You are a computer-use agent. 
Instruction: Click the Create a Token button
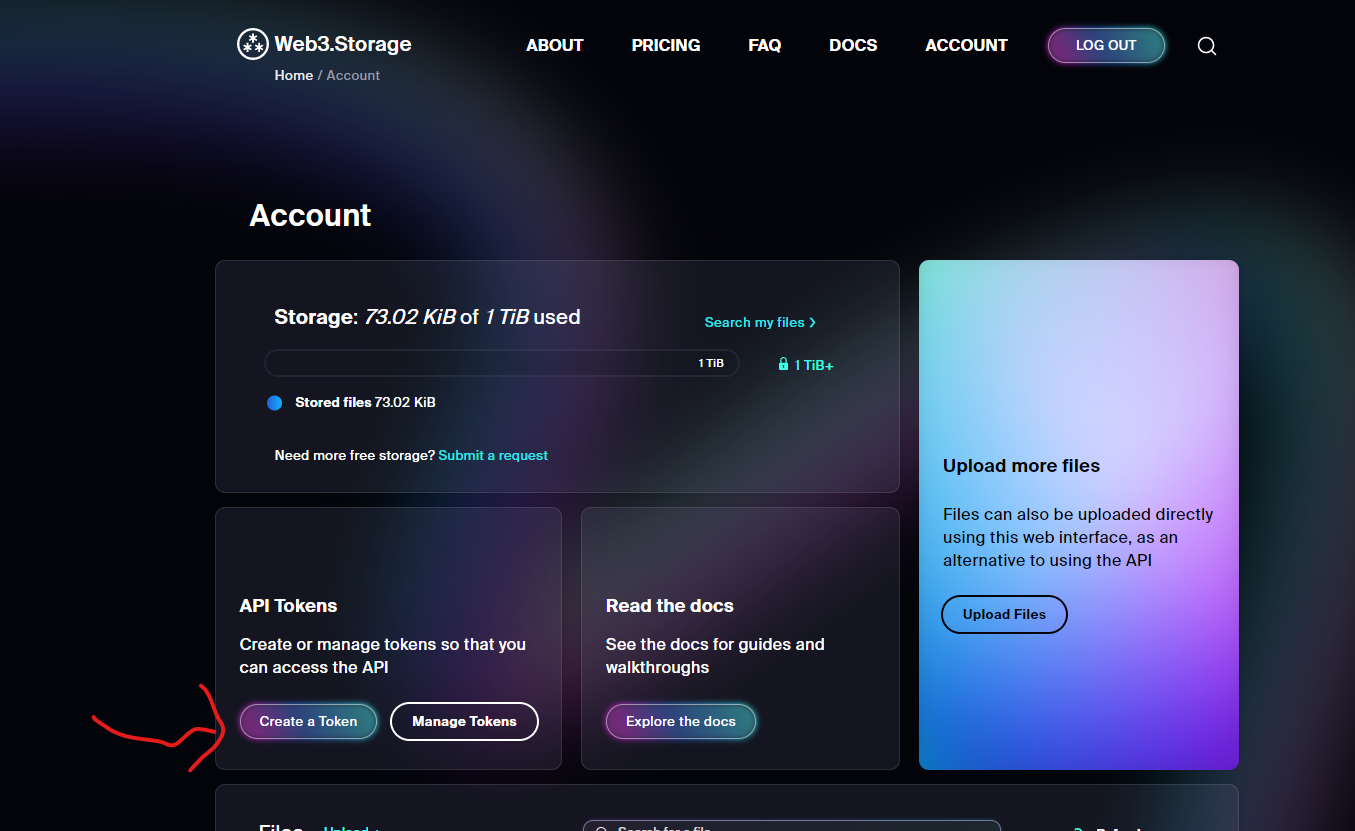click(308, 721)
